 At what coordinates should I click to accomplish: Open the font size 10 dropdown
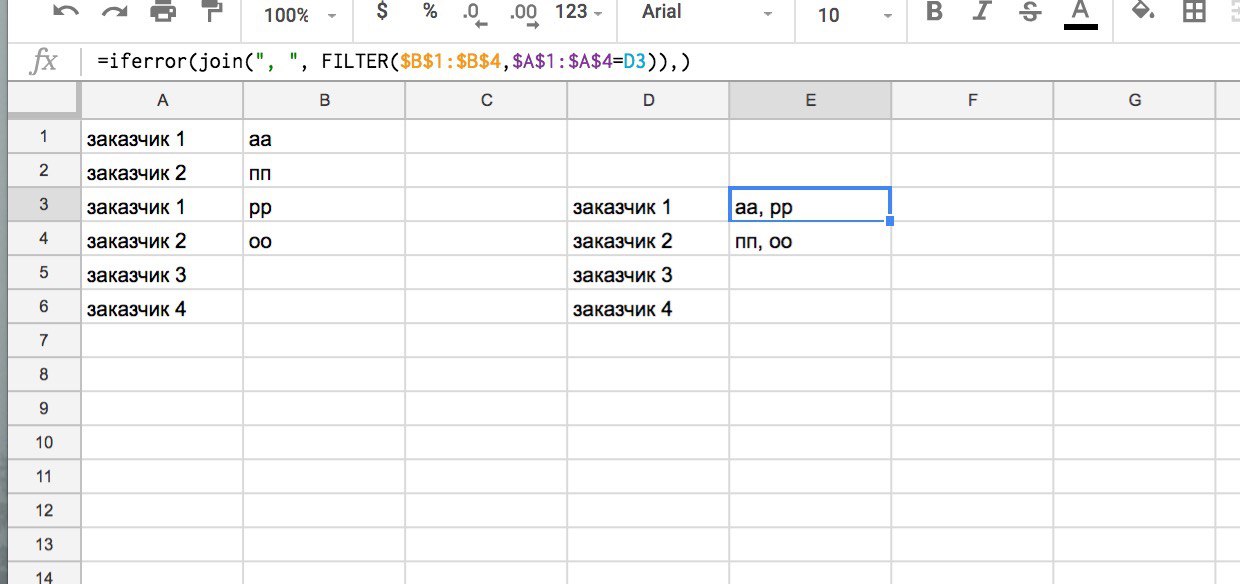(855, 15)
